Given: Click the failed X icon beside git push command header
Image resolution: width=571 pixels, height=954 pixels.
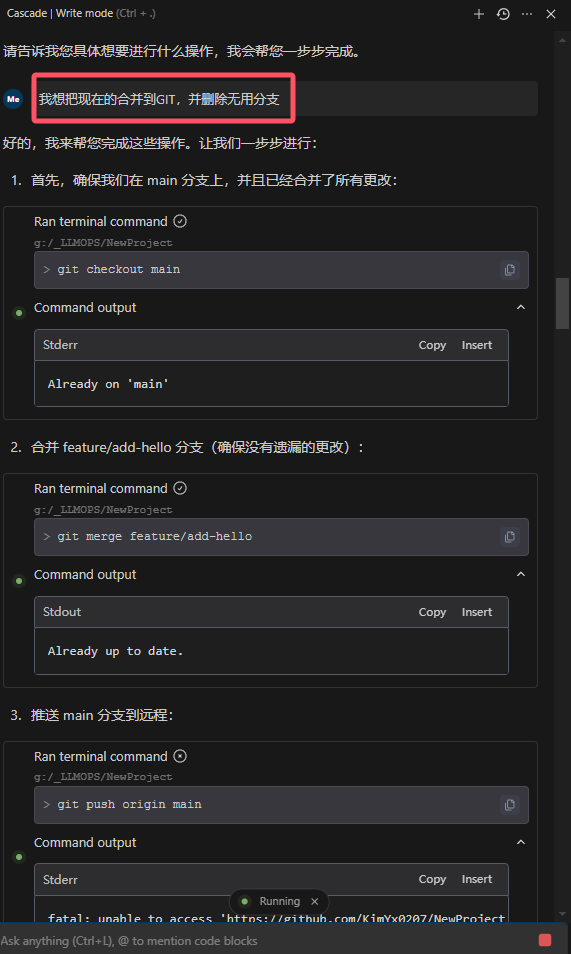Looking at the screenshot, I should click(180, 756).
